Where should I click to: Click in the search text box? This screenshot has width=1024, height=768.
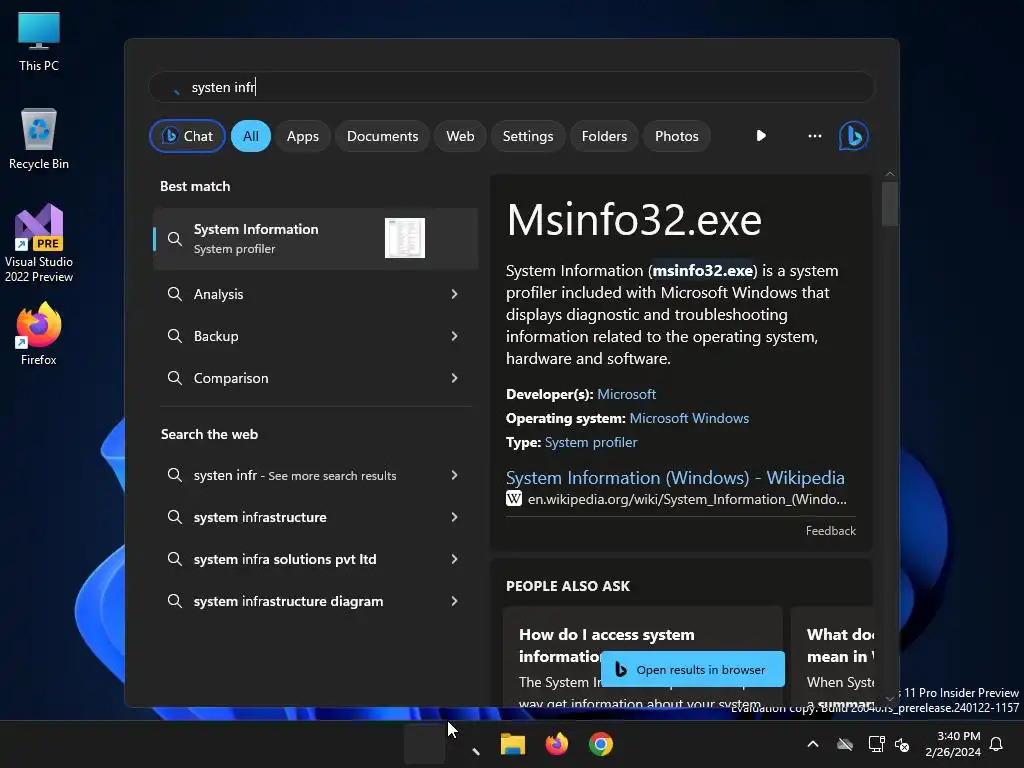coord(512,87)
